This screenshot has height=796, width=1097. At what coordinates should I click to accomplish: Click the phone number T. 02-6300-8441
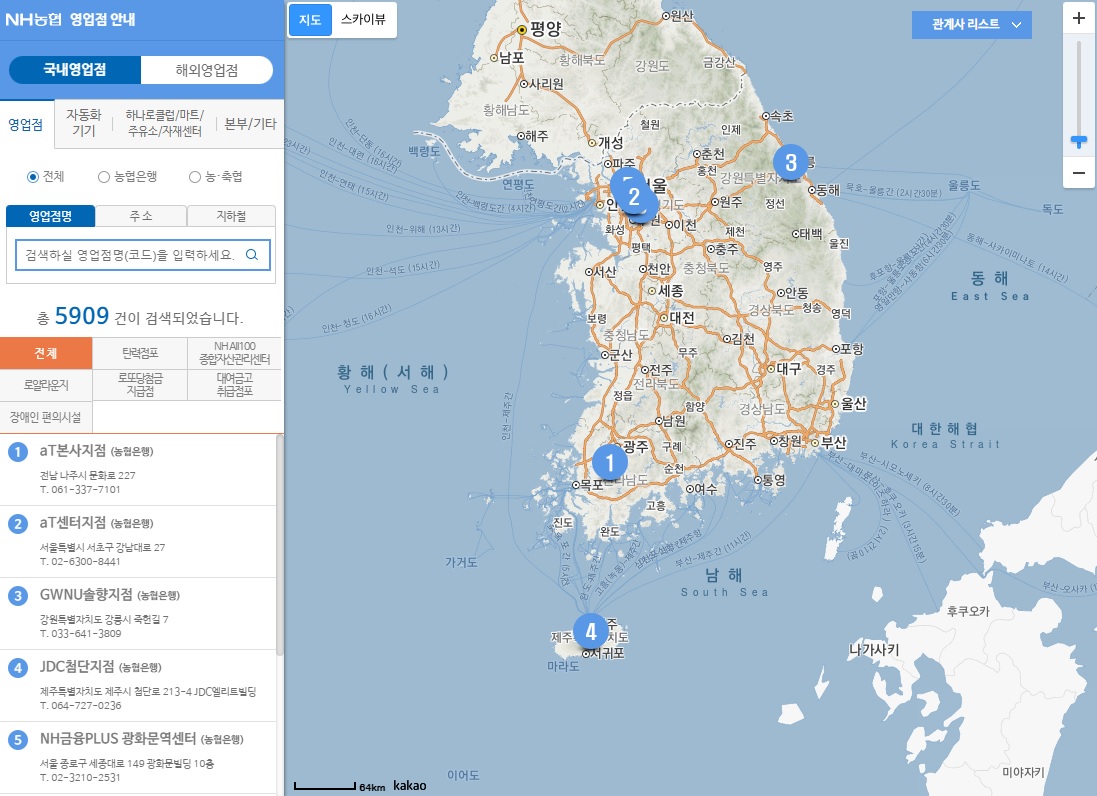click(x=80, y=562)
